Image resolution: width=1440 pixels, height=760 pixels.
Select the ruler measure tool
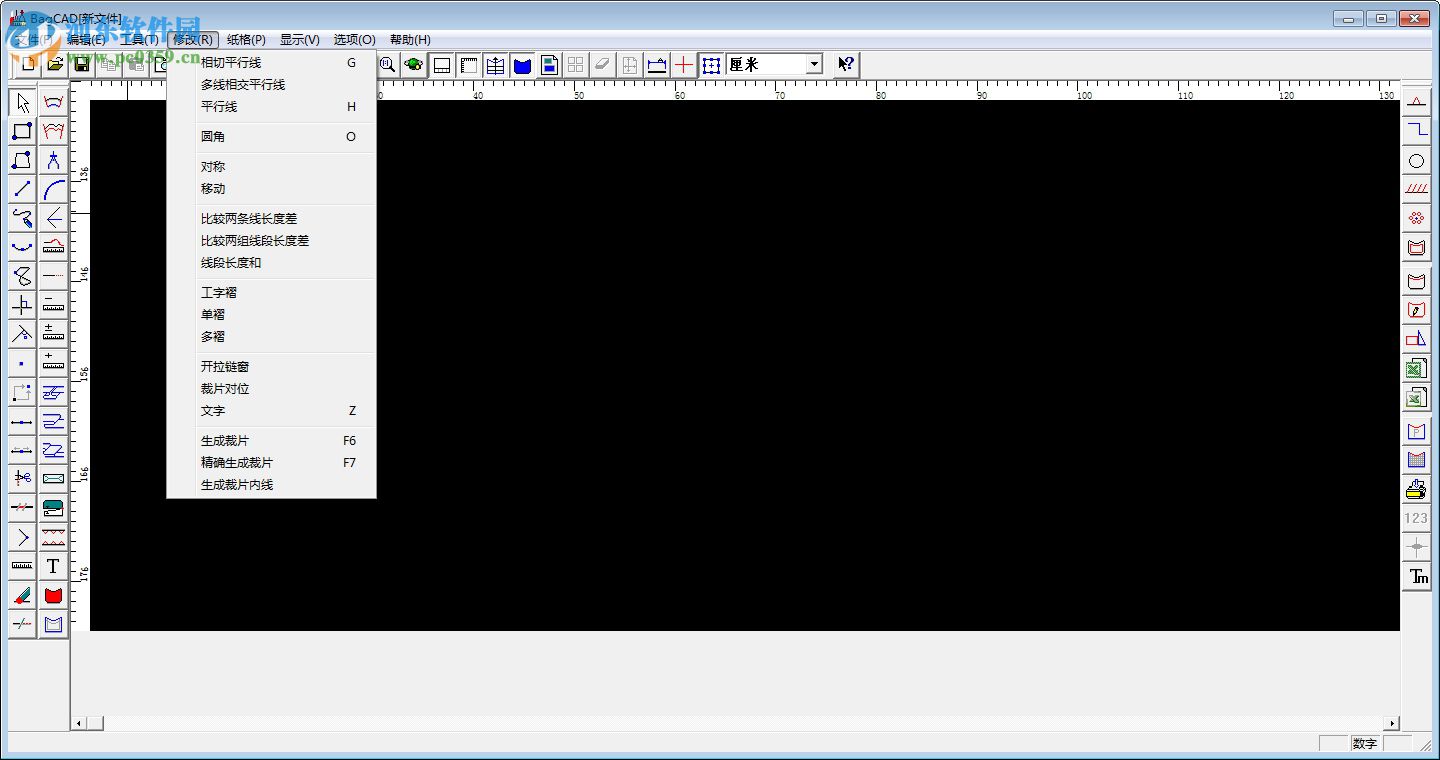[22, 566]
